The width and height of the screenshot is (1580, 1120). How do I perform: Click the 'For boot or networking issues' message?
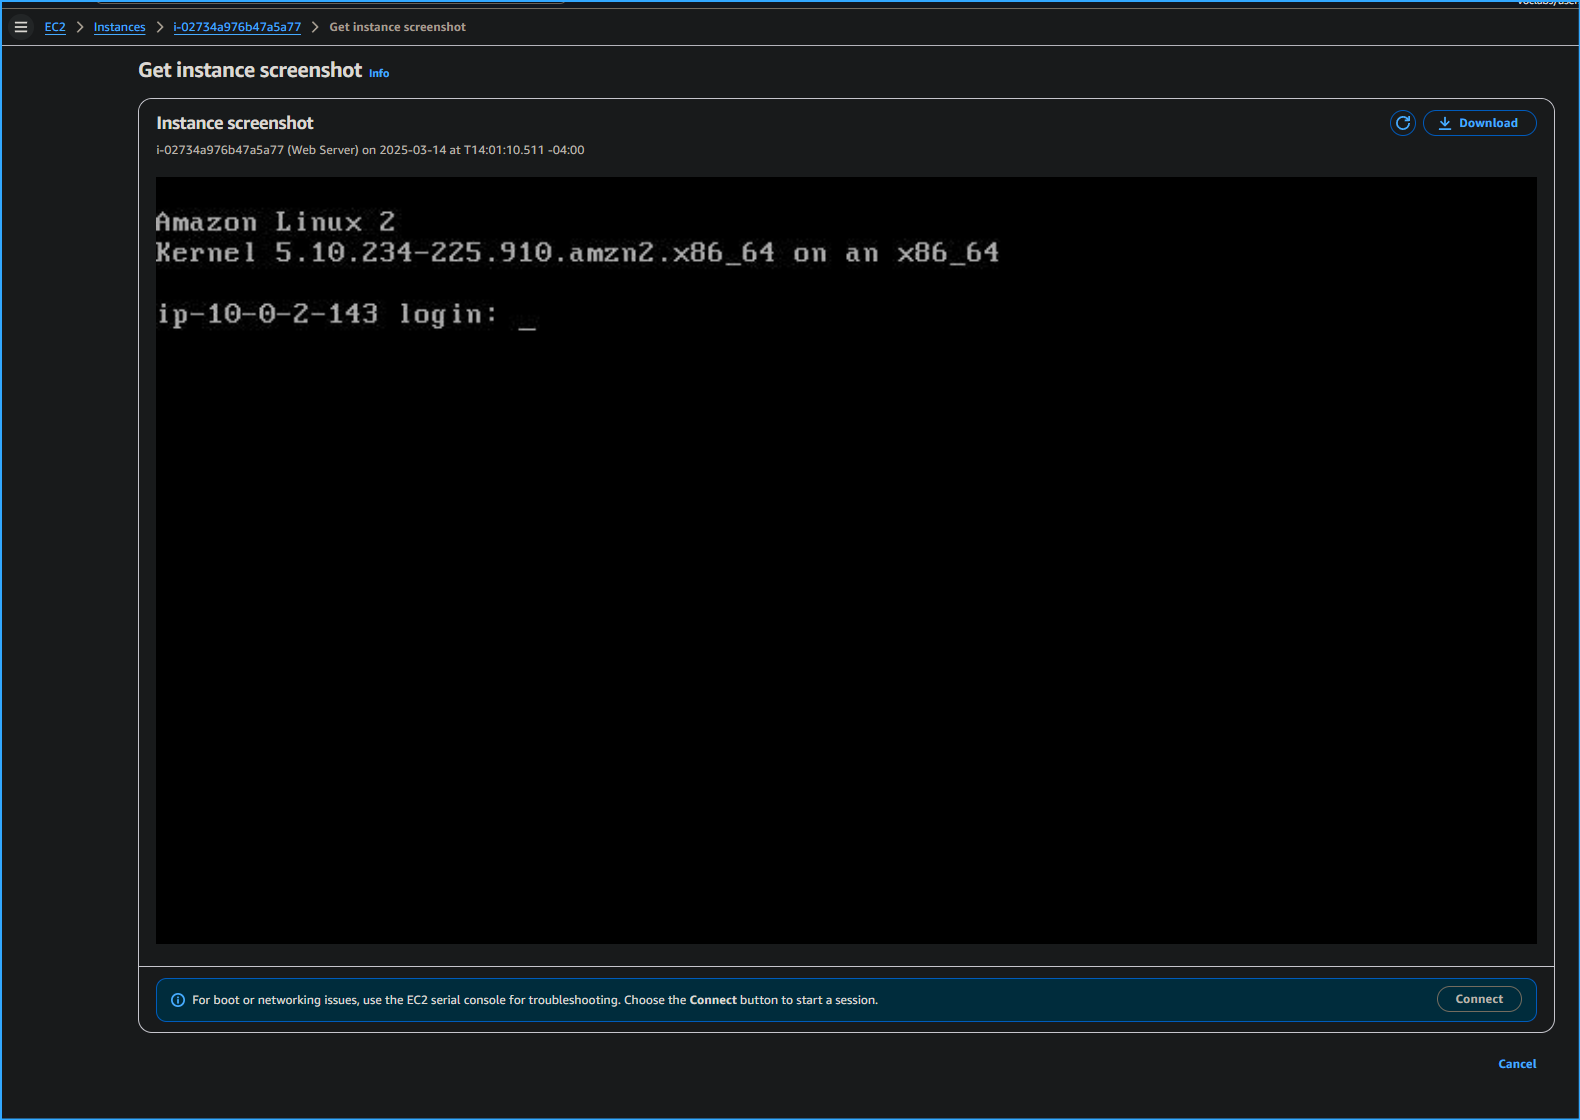pos(535,1000)
